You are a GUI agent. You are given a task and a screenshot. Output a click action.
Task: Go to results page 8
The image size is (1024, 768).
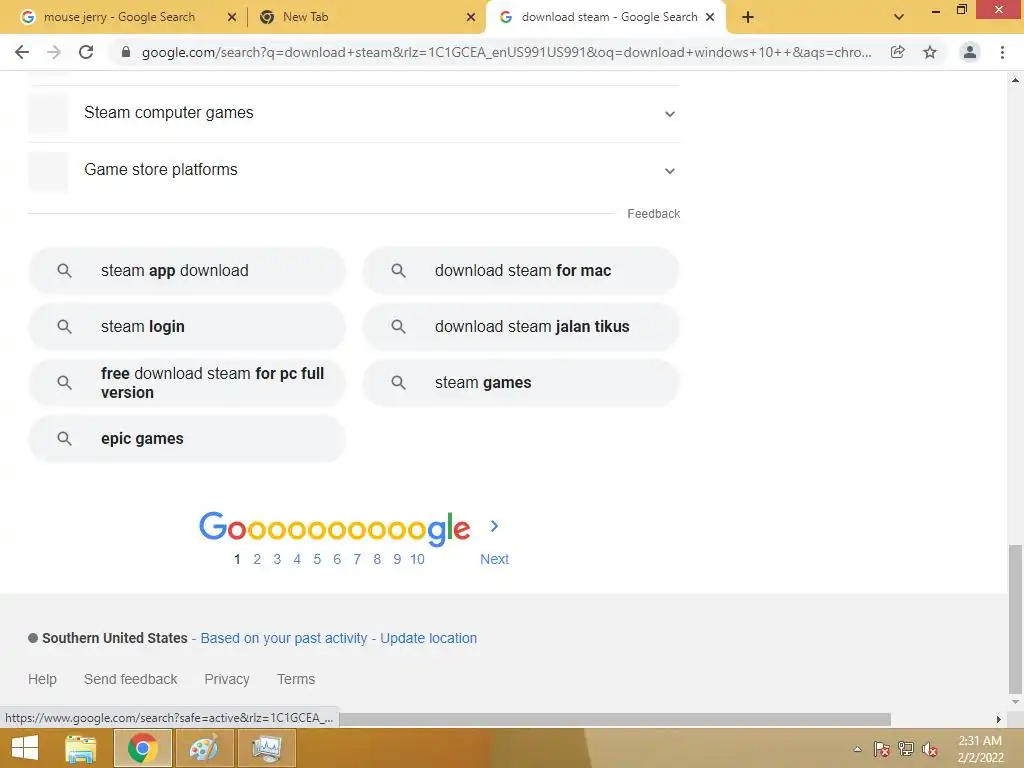[377, 559]
